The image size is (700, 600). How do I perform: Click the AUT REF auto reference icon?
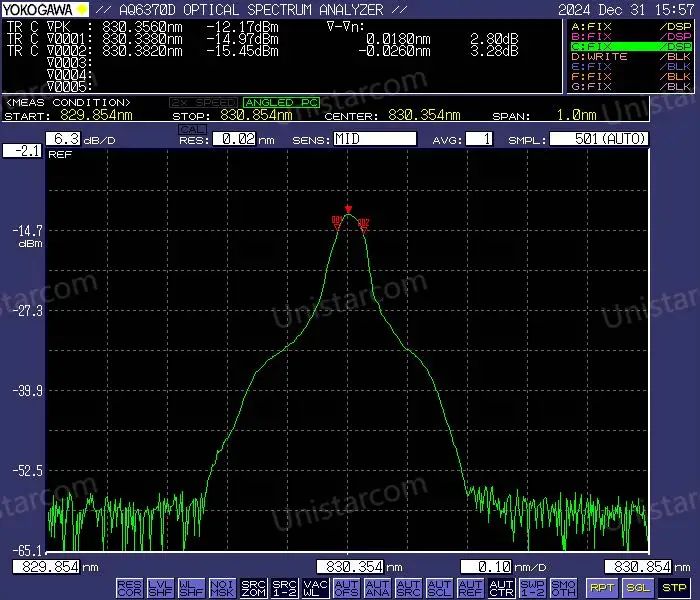pos(471,588)
